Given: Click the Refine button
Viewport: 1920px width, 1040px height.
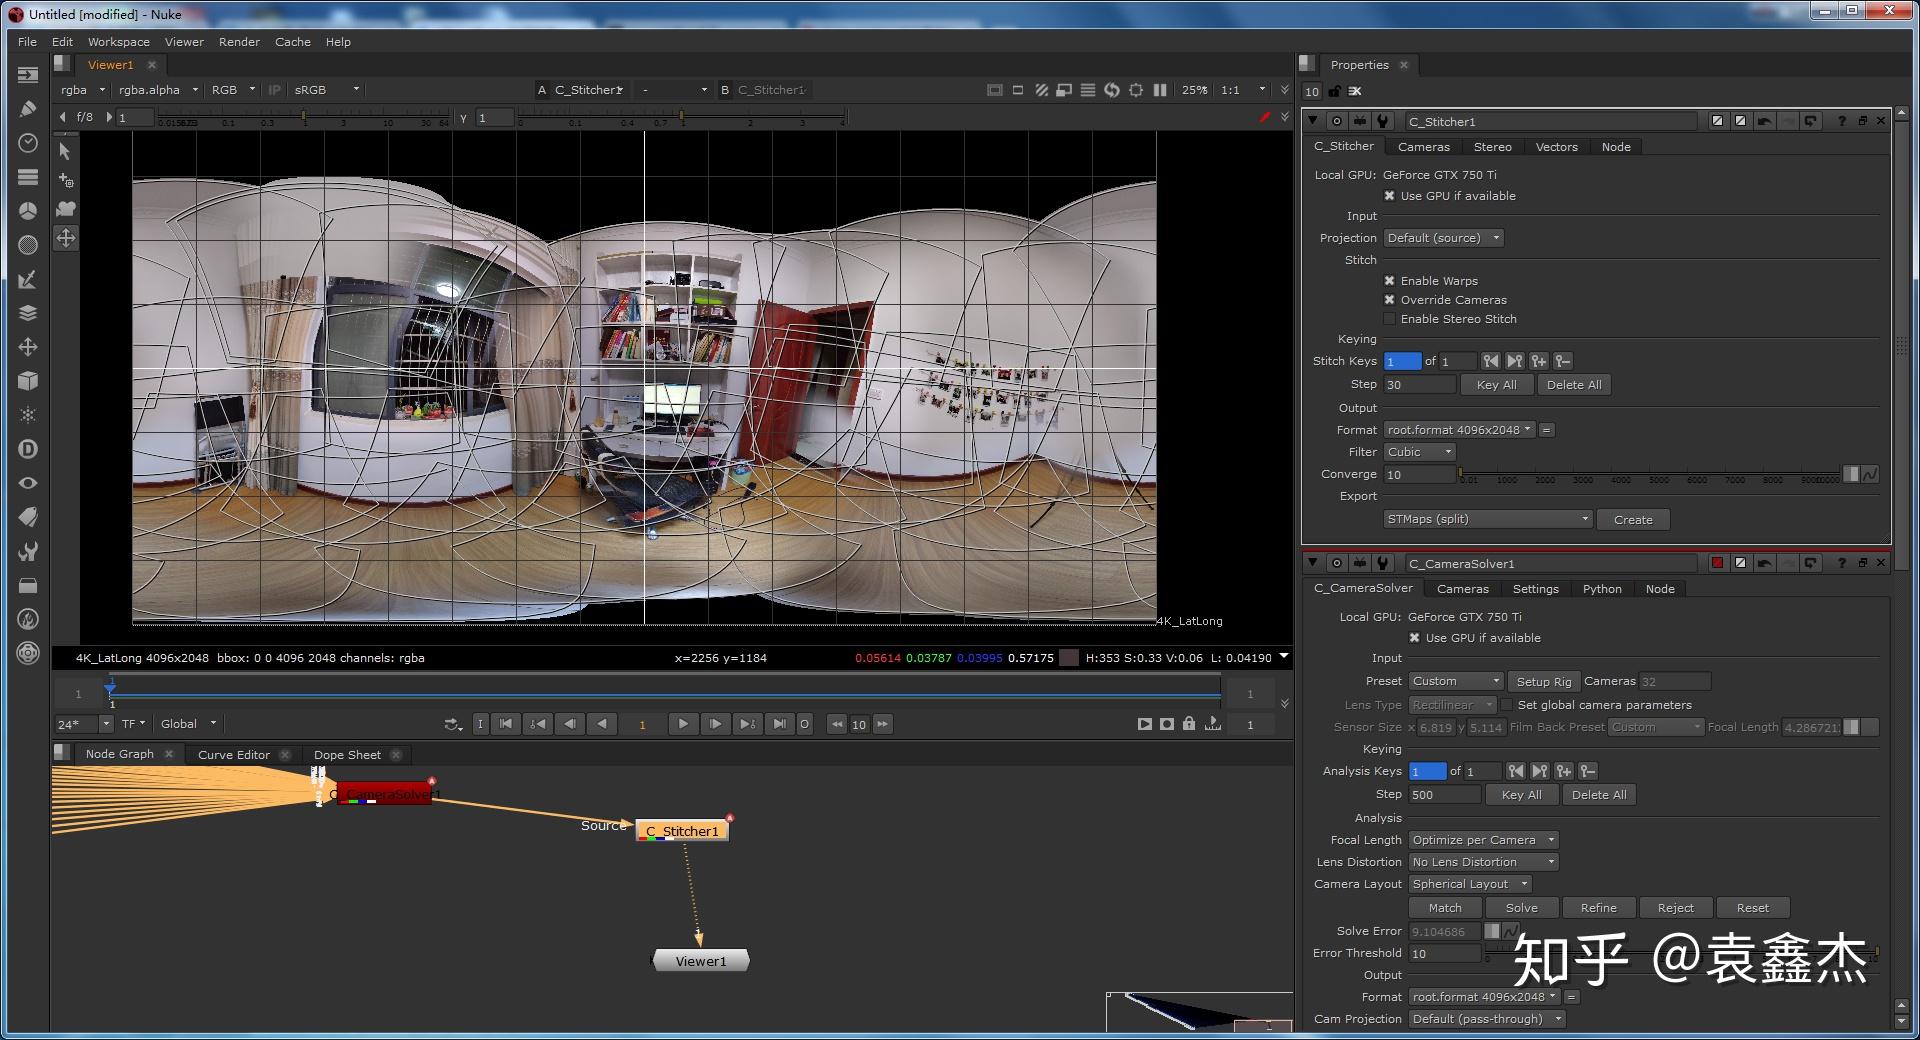Looking at the screenshot, I should tap(1599, 908).
